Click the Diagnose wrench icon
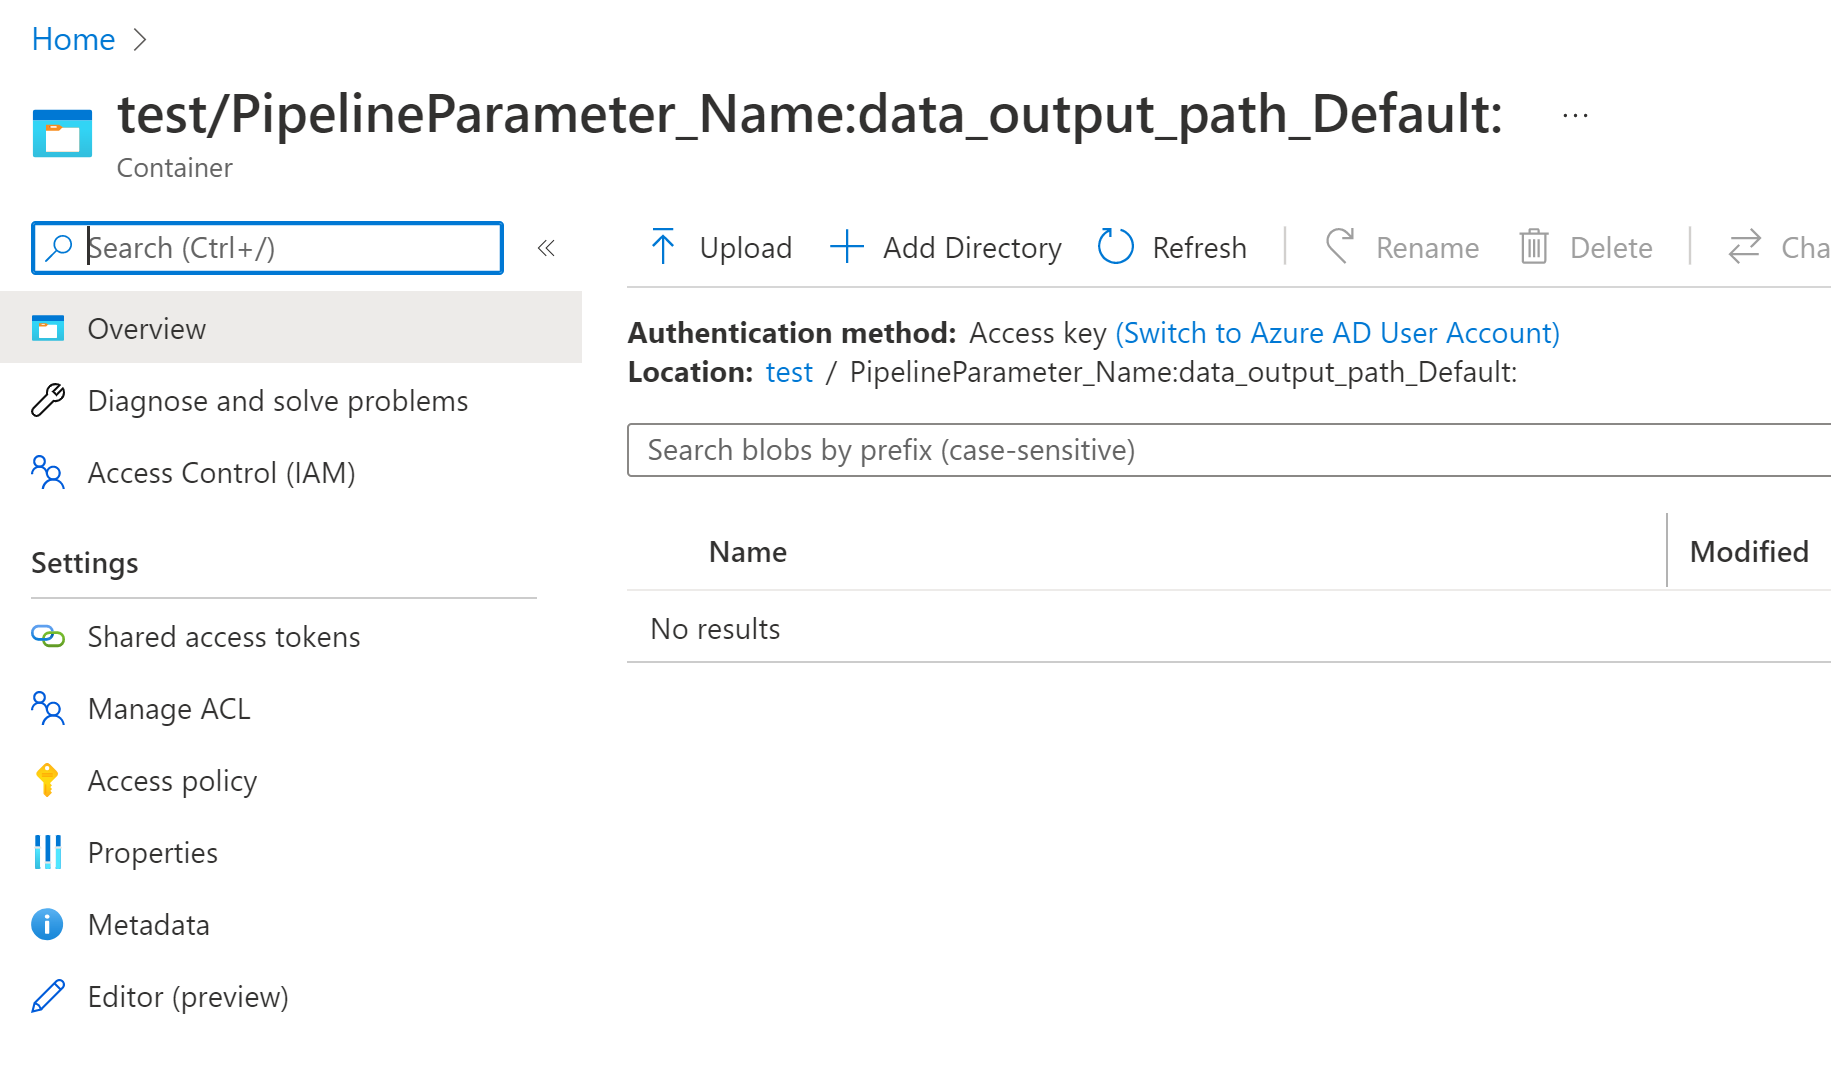This screenshot has width=1831, height=1080. pyautogui.click(x=48, y=400)
